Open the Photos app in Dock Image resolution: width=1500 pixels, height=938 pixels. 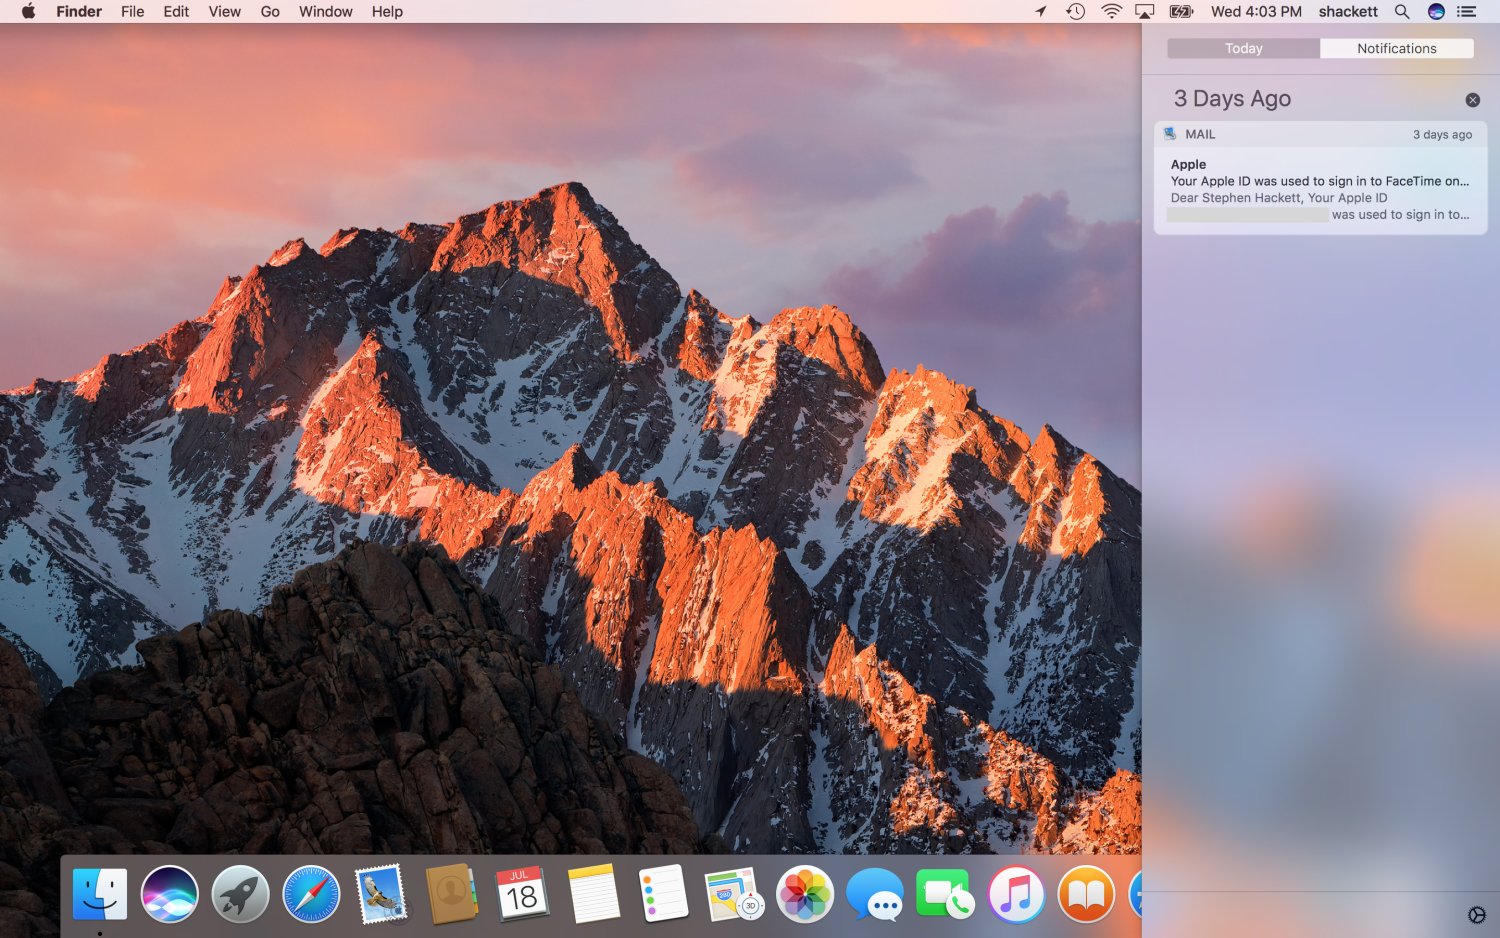pos(805,893)
